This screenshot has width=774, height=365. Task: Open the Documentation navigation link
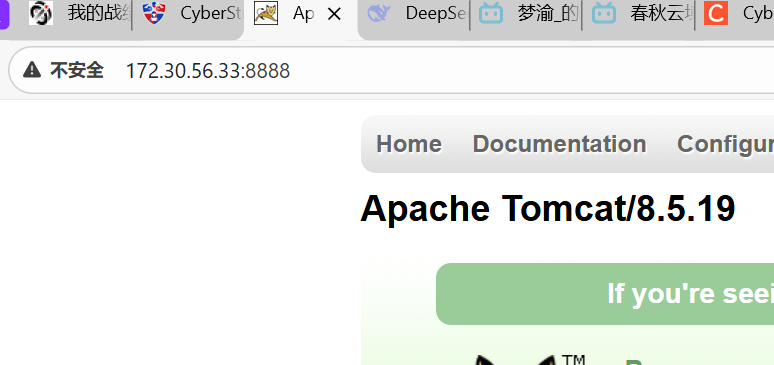[559, 144]
